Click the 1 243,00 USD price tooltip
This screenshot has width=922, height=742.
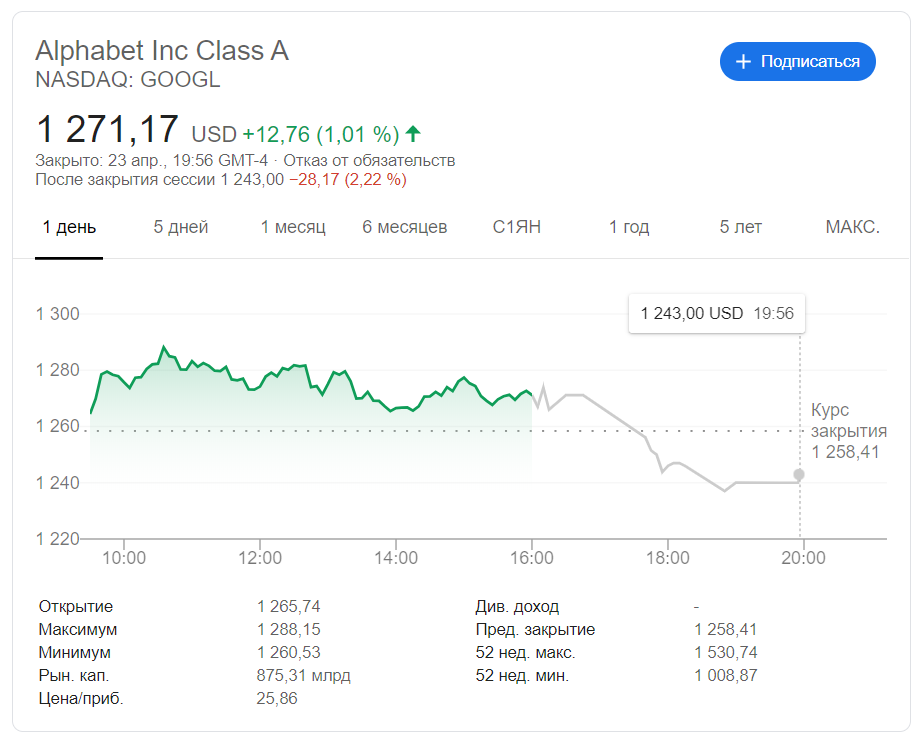716,313
